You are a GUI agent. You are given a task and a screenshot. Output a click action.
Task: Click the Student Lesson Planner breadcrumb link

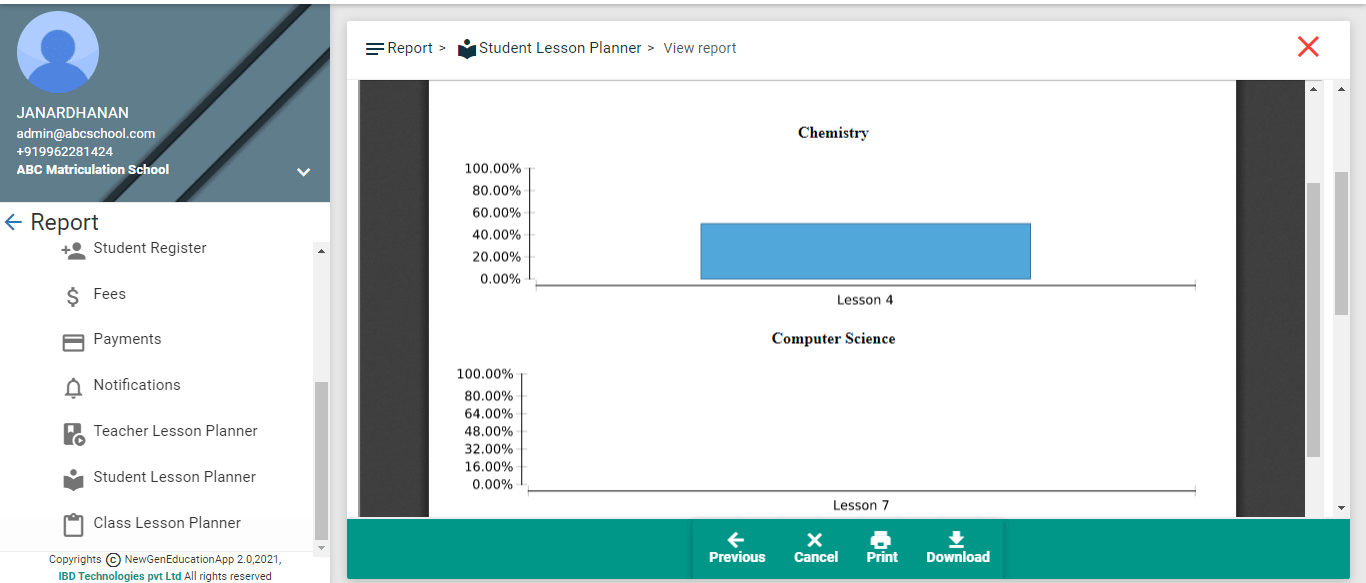click(560, 48)
